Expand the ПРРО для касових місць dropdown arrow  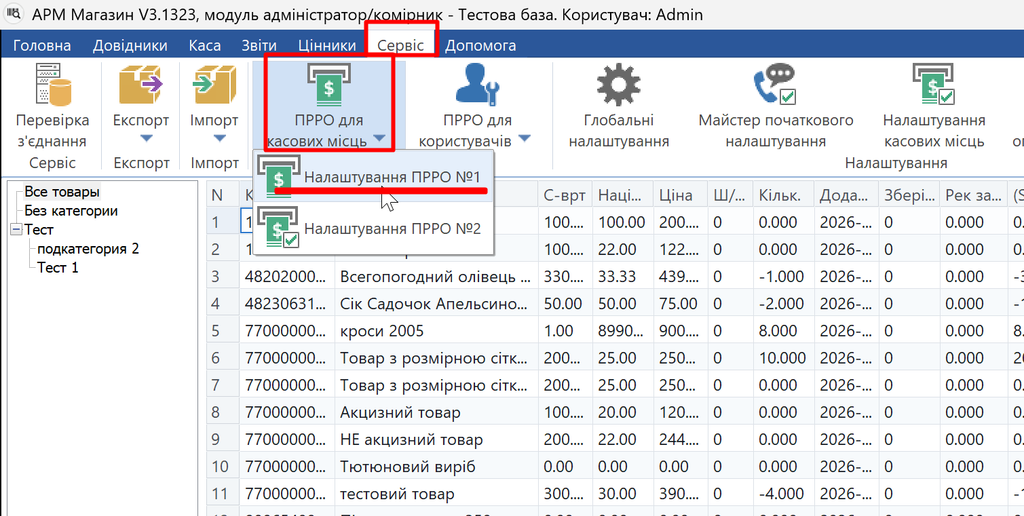click(x=379, y=138)
